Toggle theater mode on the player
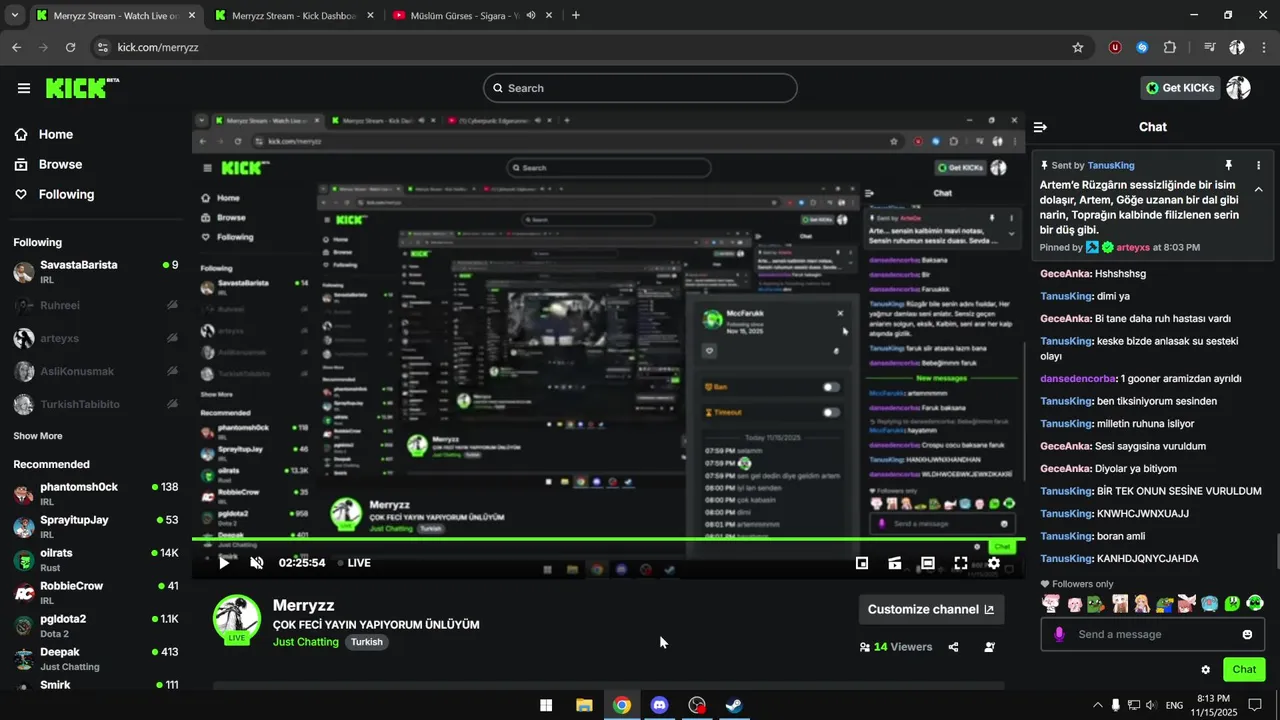Viewport: 1280px width, 720px height. point(928,563)
